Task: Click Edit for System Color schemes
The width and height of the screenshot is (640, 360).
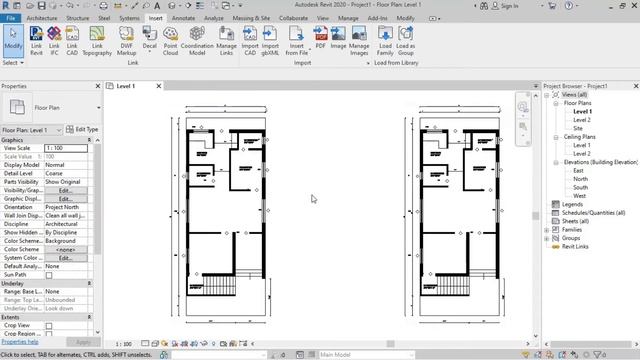Action: pos(66,258)
